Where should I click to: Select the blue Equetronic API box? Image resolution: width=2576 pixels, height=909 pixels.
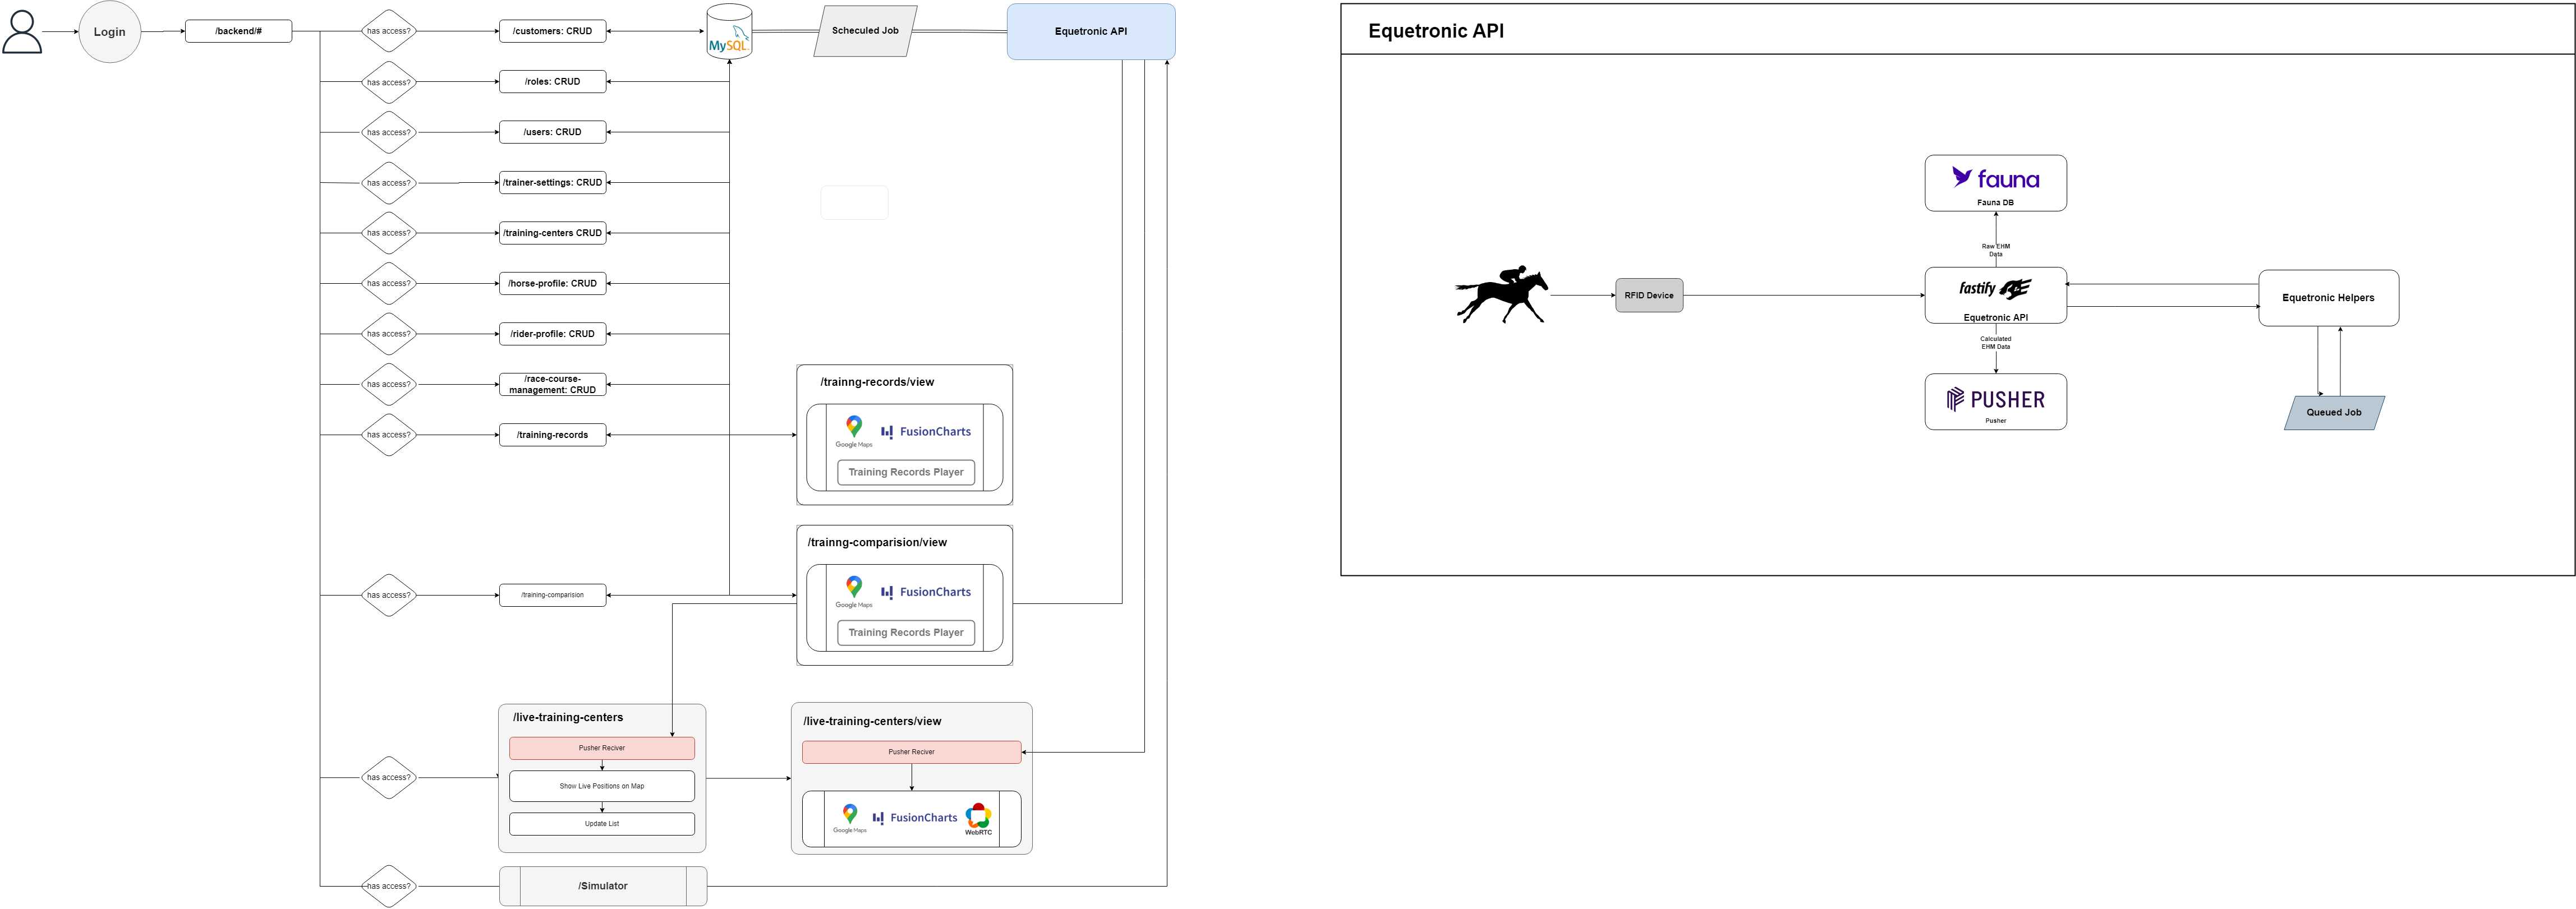[x=1090, y=32]
